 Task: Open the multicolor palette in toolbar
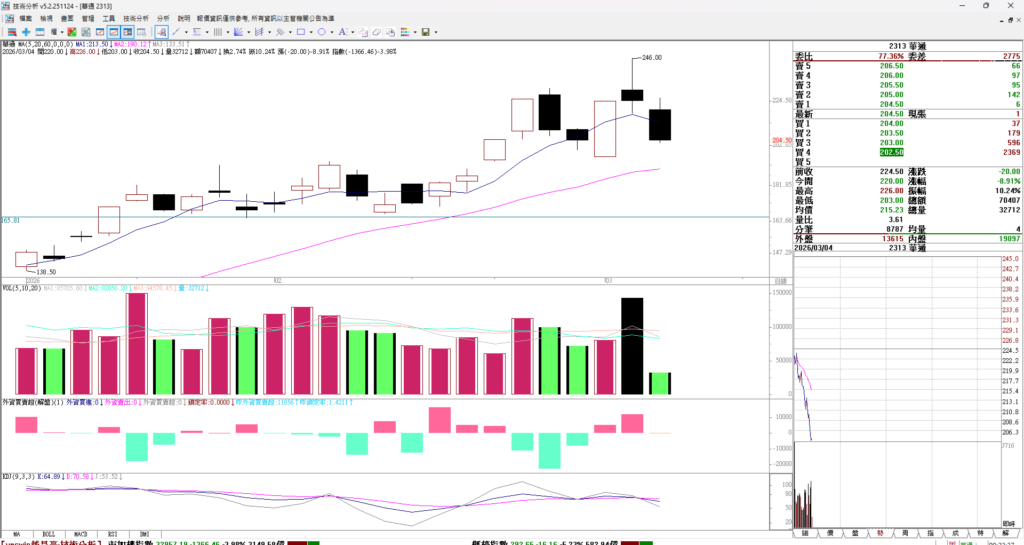pyautogui.click(x=405, y=32)
